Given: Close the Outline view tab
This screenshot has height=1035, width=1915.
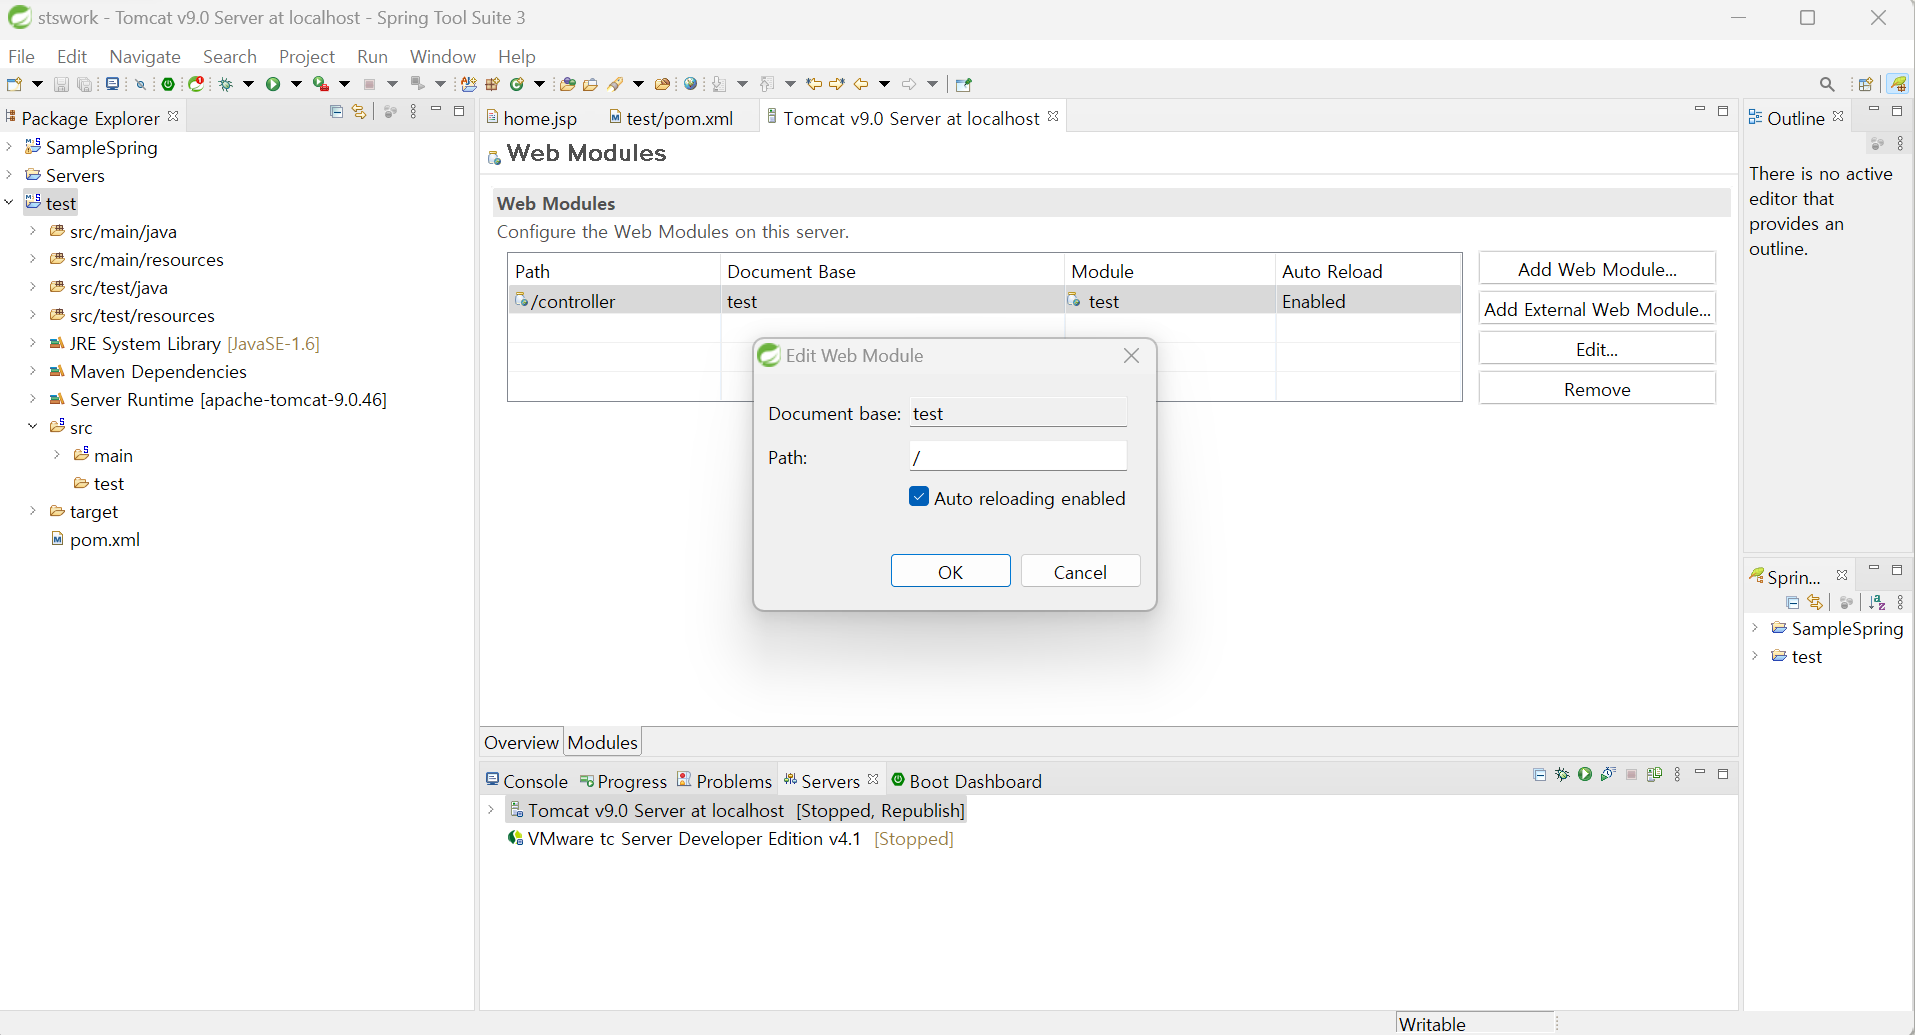Looking at the screenshot, I should (1838, 117).
